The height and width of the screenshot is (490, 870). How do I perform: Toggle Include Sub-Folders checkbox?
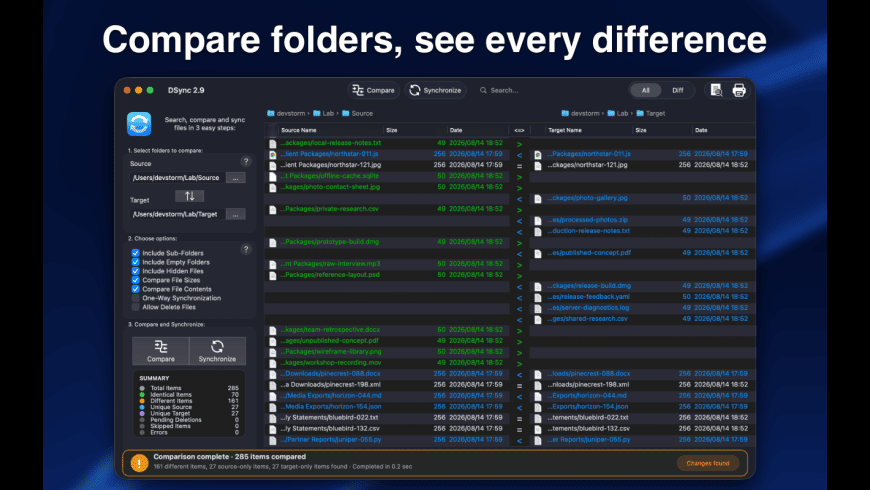pyautogui.click(x=135, y=253)
